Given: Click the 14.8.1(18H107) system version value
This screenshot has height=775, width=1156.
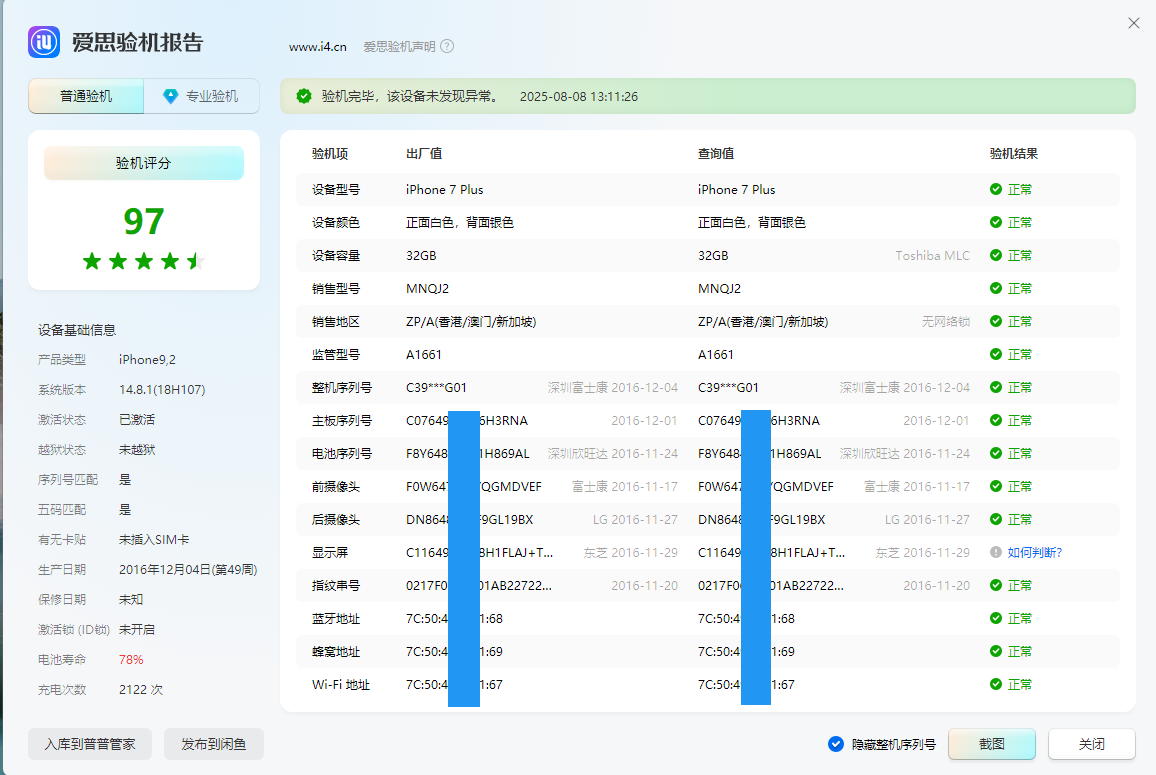Looking at the screenshot, I should tap(162, 389).
